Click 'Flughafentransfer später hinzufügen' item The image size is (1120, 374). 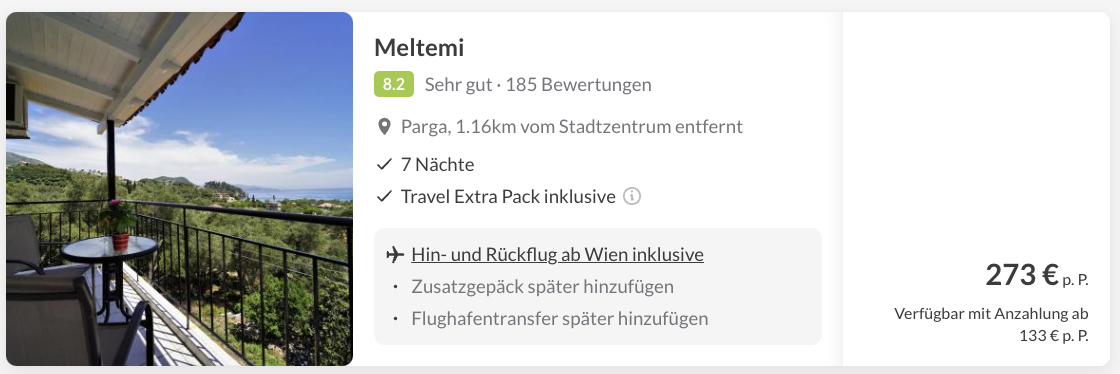pos(559,318)
